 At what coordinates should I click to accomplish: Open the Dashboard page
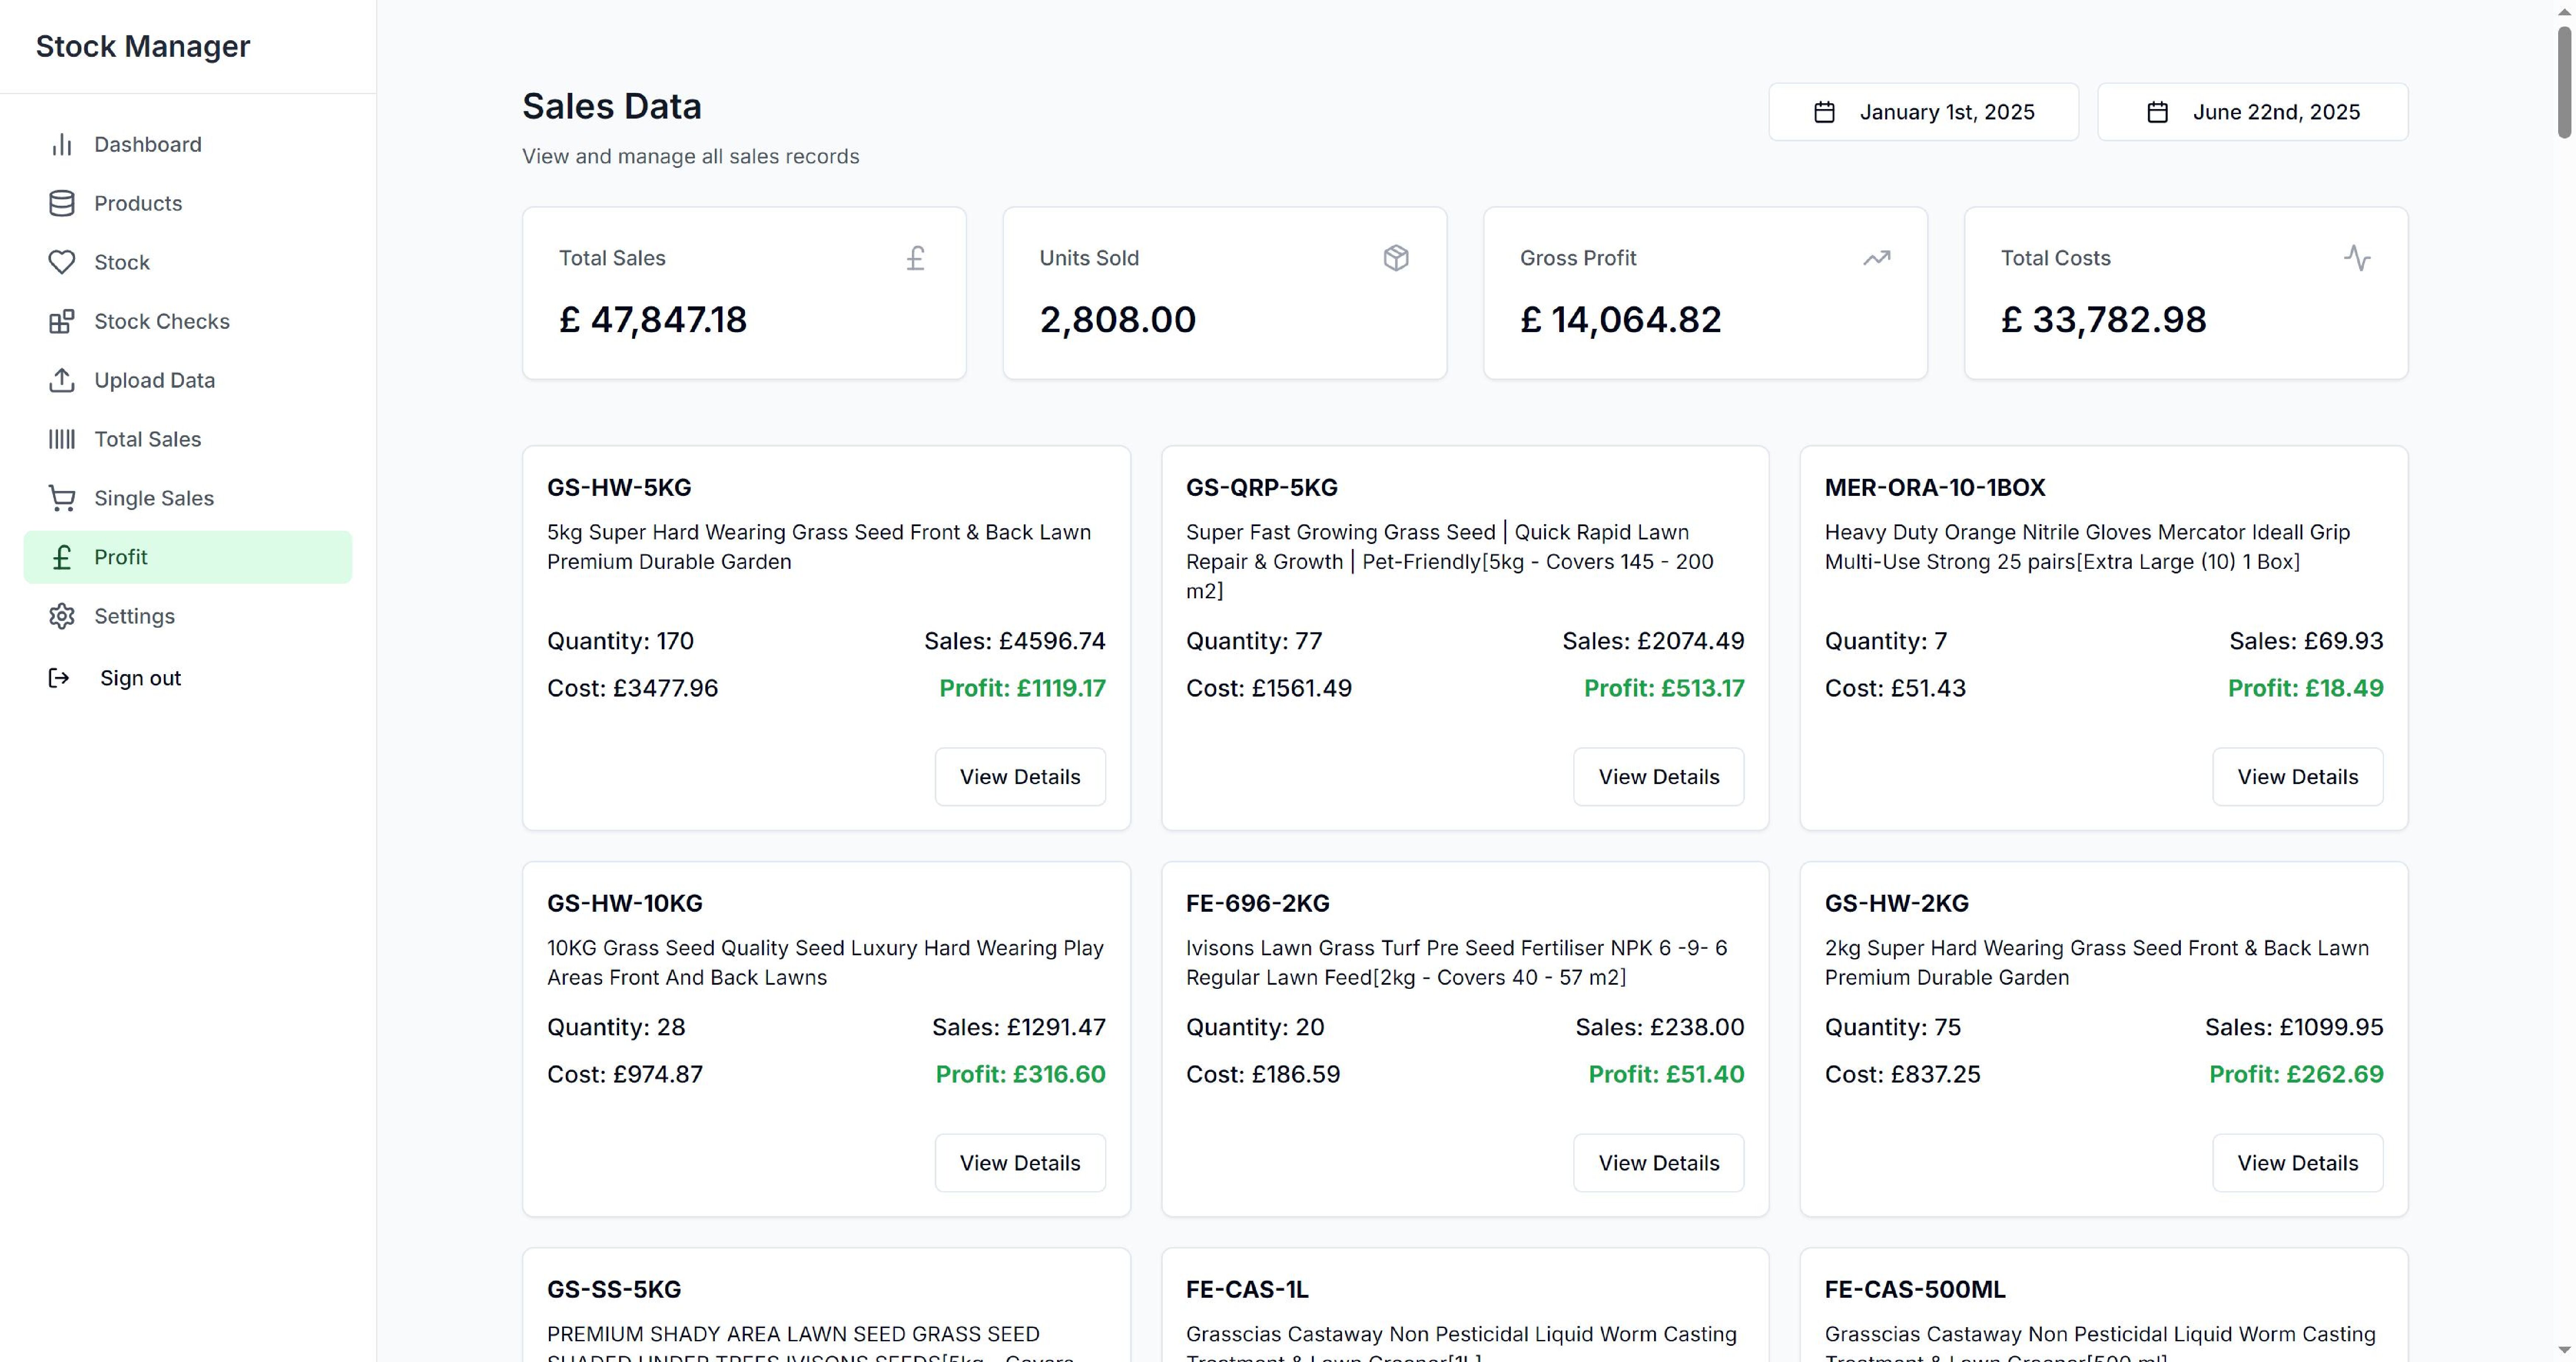(x=188, y=145)
